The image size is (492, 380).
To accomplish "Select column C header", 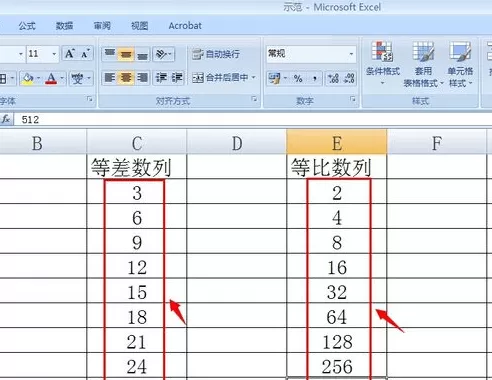I will (x=137, y=143).
